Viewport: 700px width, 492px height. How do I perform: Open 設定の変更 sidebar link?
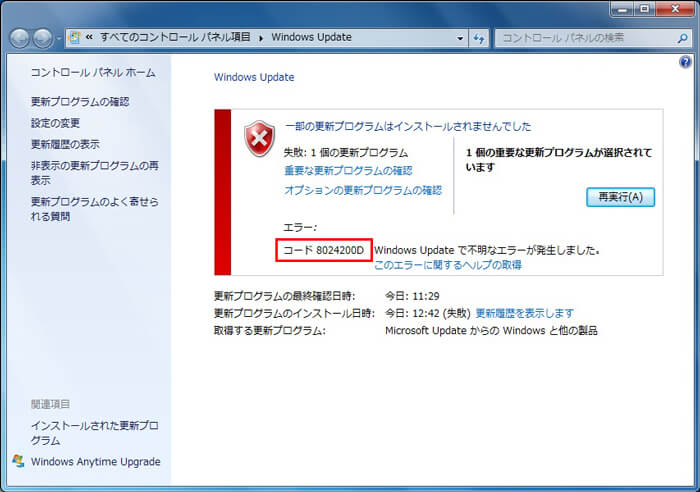point(55,123)
